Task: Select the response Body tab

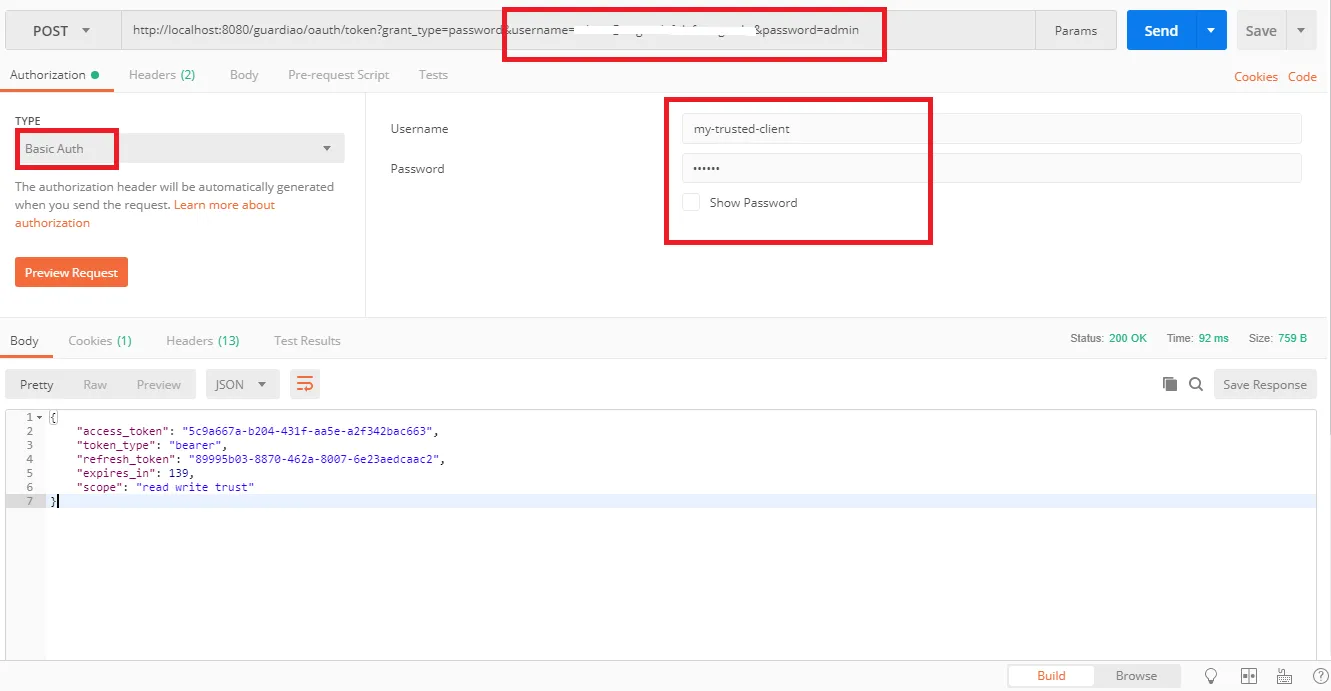Action: 24,341
